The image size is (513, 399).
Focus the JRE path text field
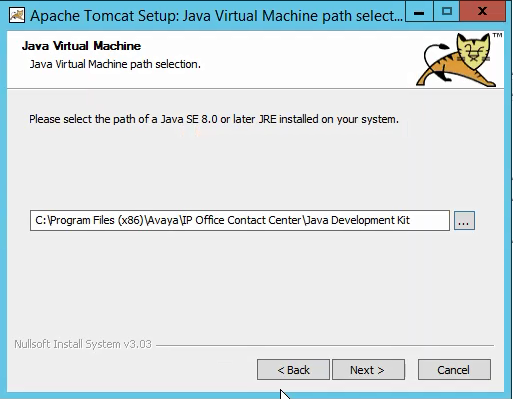(x=240, y=220)
